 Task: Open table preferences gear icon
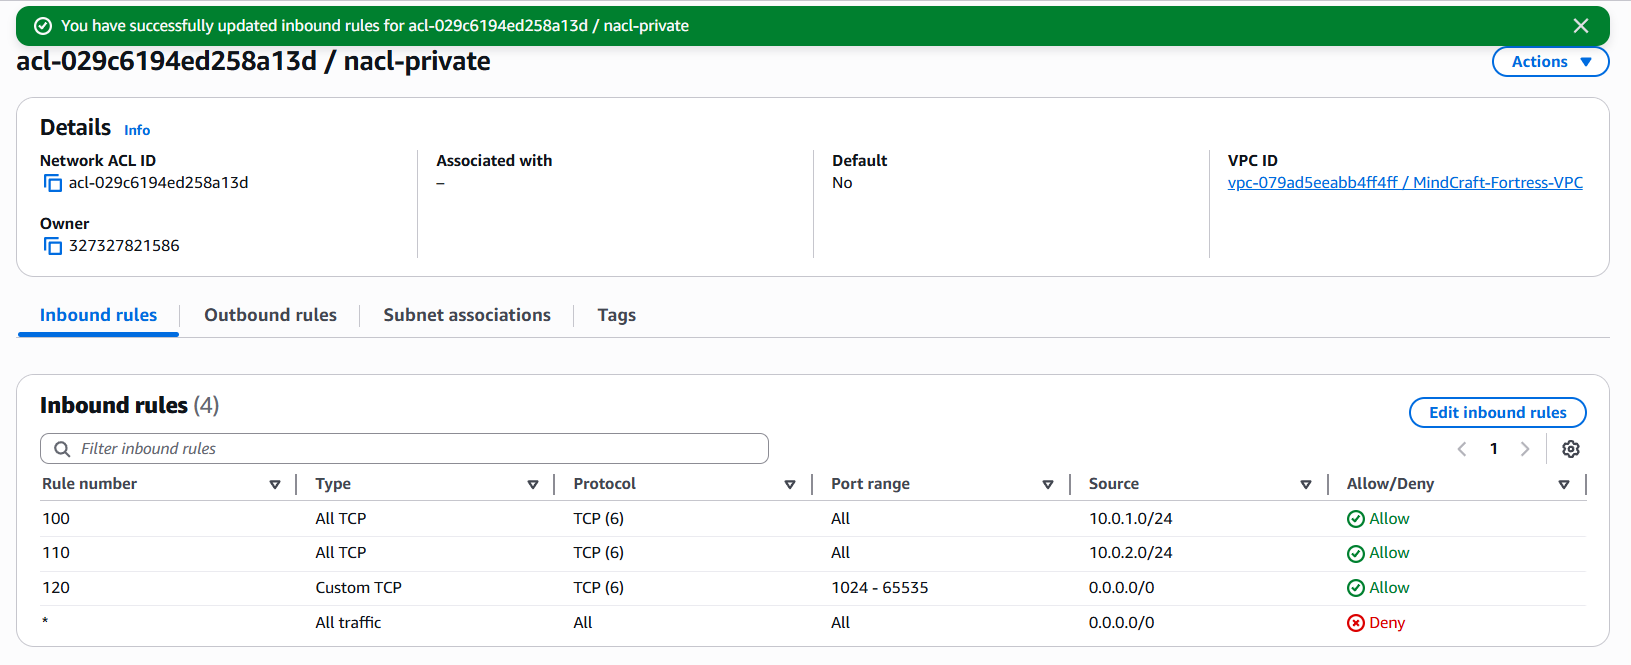[1571, 449]
